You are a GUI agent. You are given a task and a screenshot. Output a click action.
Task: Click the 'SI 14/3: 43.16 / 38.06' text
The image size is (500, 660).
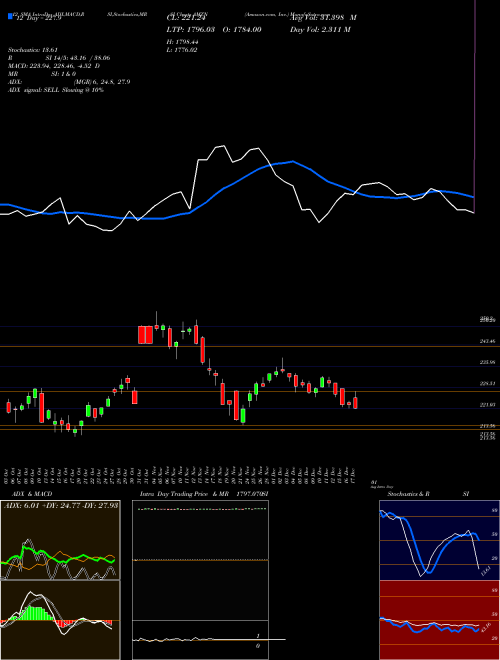click(78, 58)
